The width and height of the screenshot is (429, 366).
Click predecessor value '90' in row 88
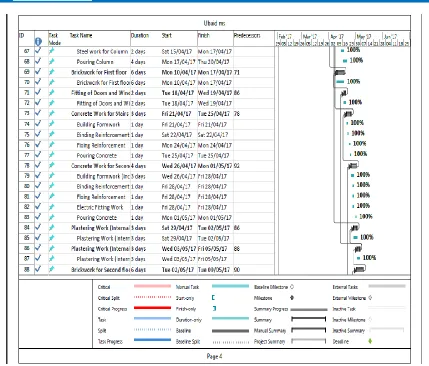(237, 269)
